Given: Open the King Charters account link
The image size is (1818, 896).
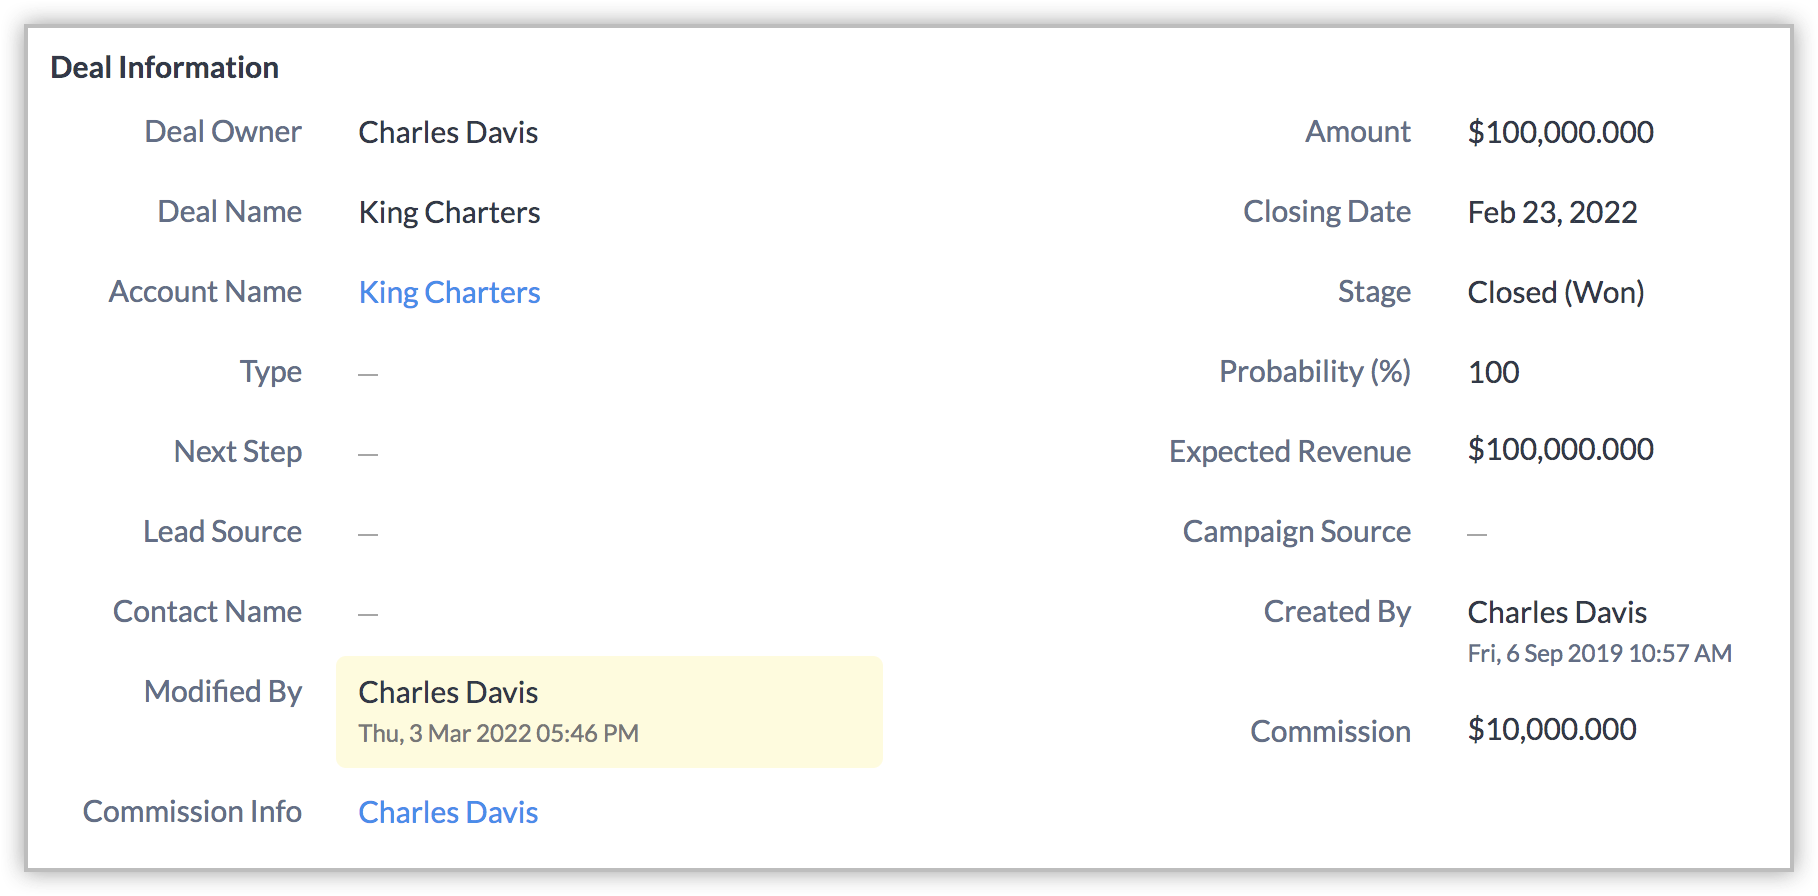Looking at the screenshot, I should [449, 292].
